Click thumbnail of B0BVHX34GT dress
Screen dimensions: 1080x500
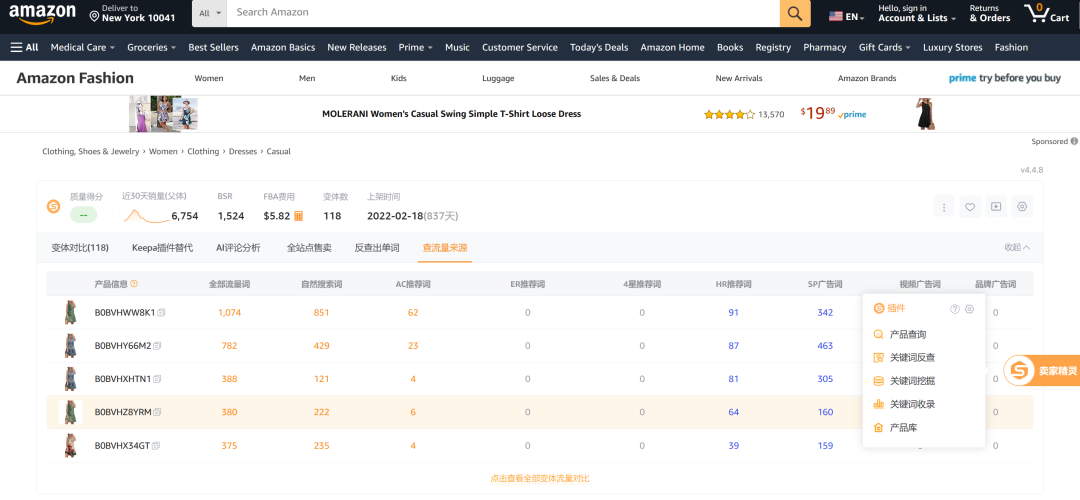70,446
